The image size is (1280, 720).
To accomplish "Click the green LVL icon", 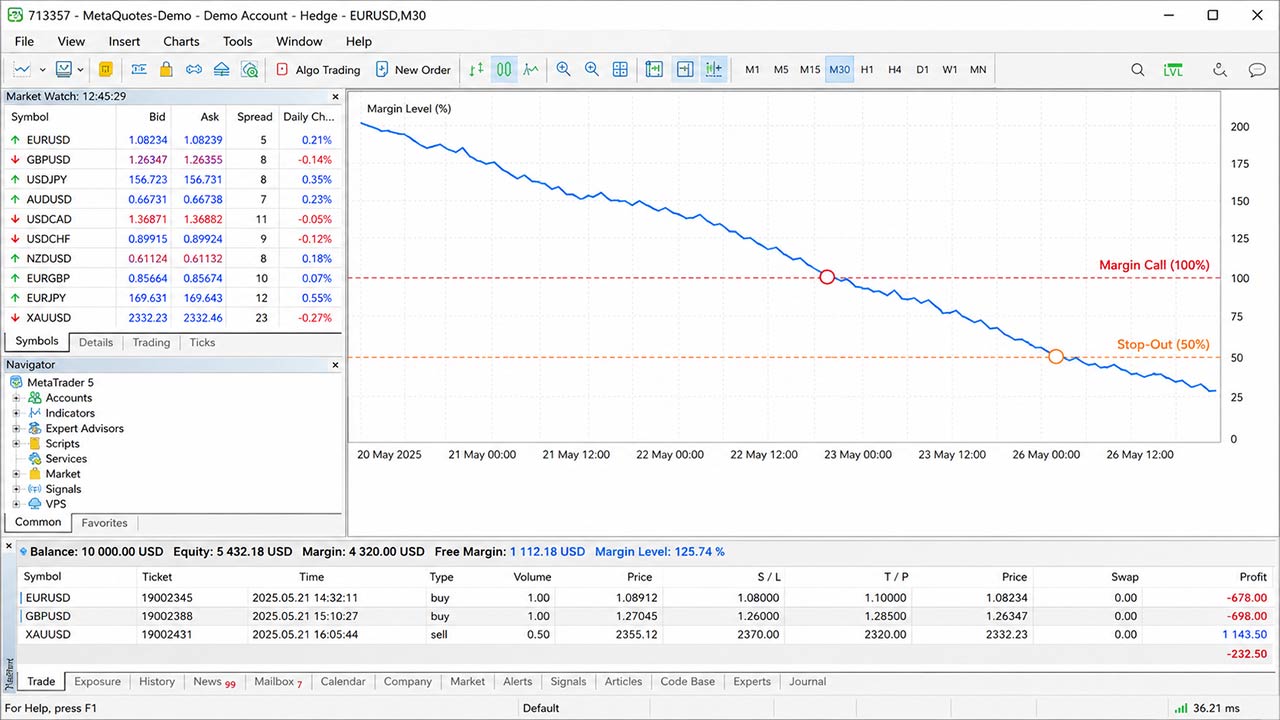I will click(x=1173, y=70).
